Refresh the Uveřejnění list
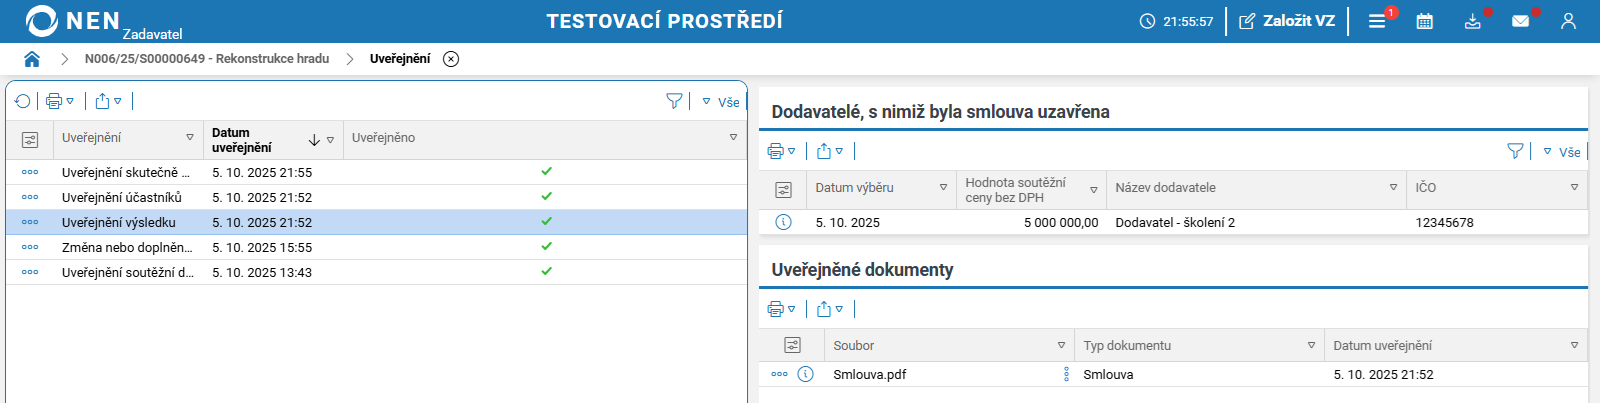The height and width of the screenshot is (403, 1600). pos(23,101)
